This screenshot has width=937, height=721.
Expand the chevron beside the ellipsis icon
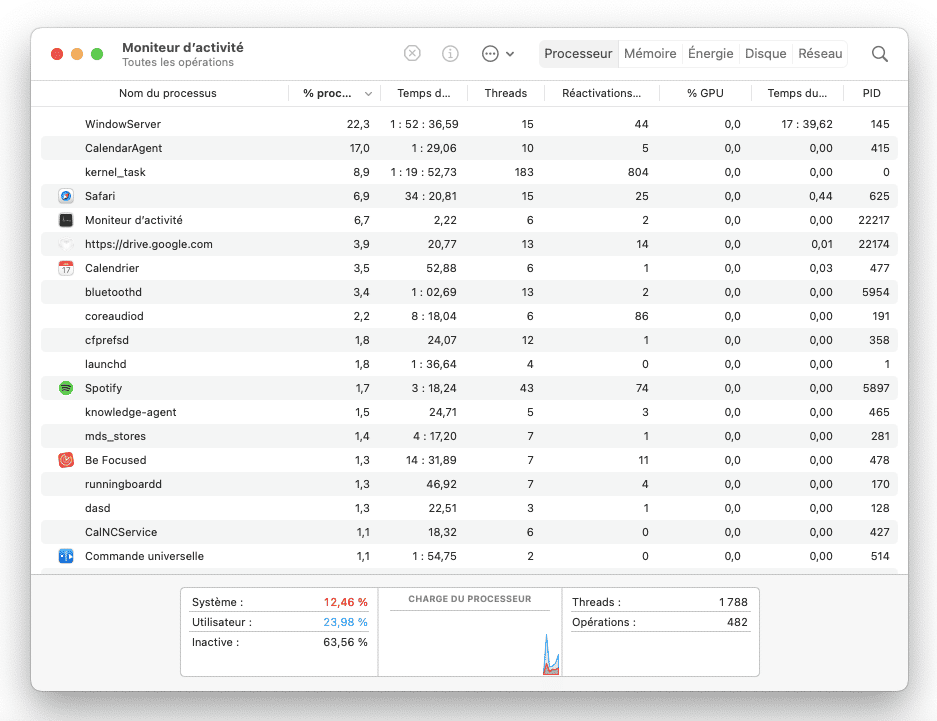510,54
